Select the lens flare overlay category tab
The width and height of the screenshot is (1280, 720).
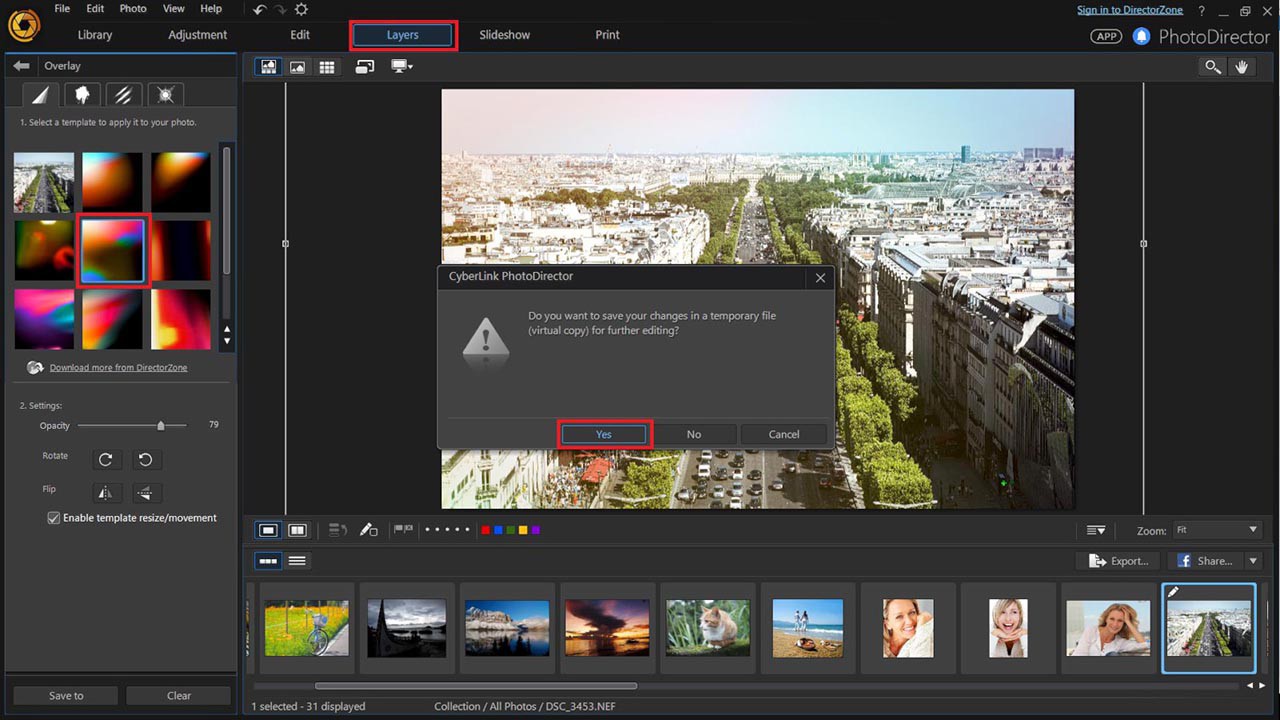coord(166,95)
